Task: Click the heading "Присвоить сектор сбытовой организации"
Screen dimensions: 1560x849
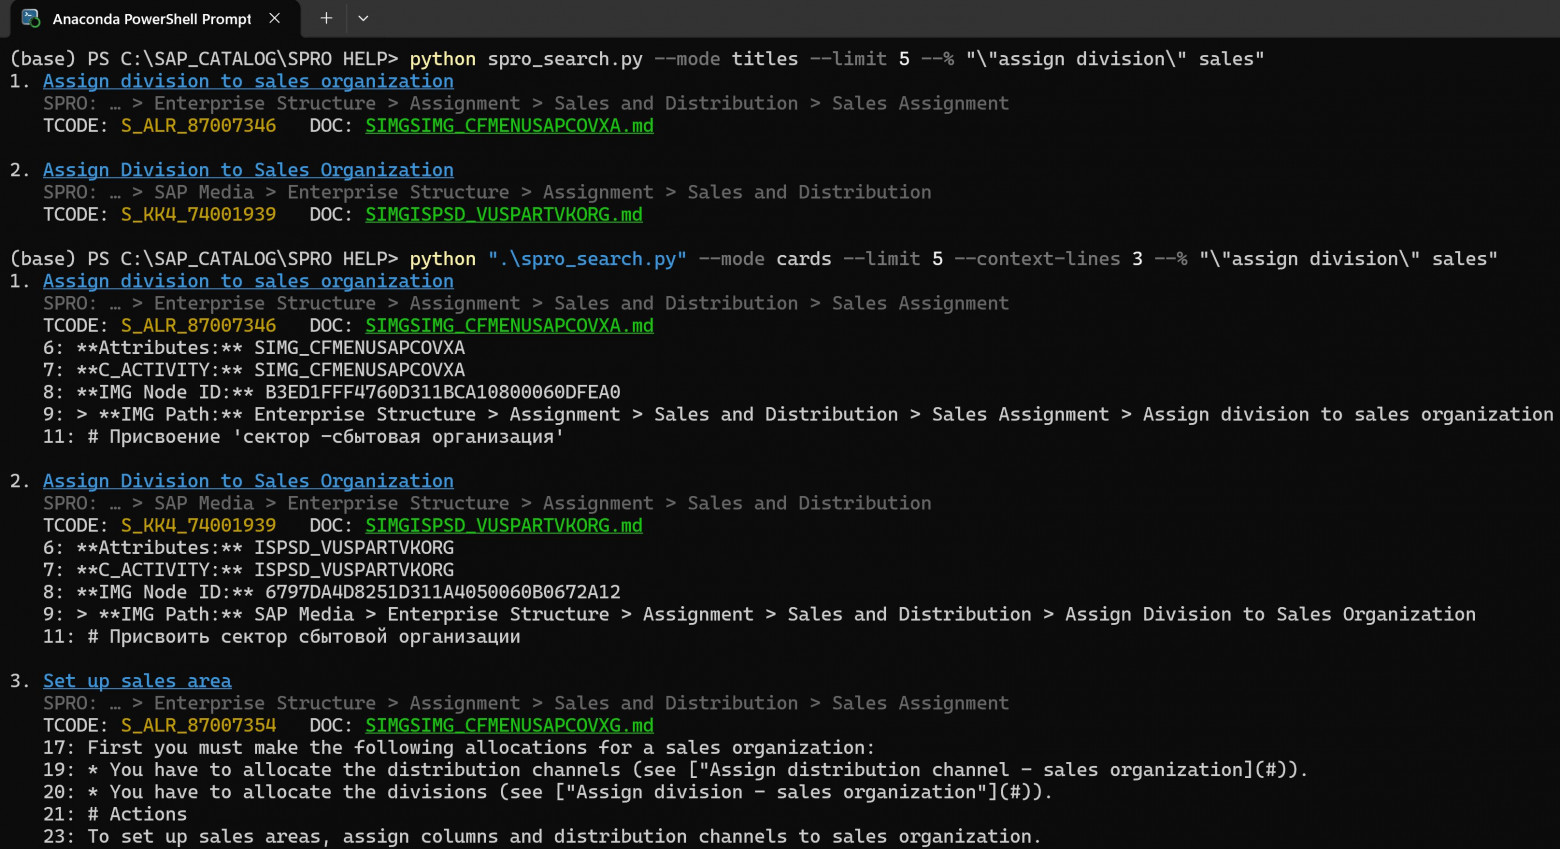Action: pos(314,637)
